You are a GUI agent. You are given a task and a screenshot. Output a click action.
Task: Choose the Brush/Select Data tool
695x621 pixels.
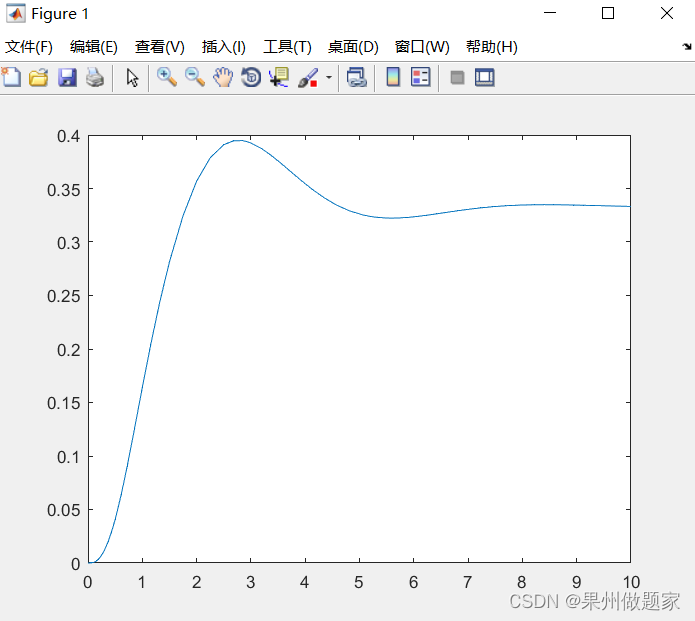308,78
